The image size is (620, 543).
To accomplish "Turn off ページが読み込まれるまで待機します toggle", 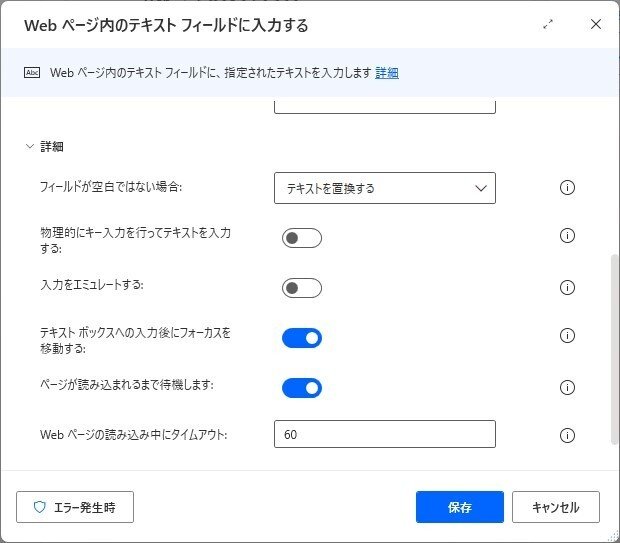I will 302,388.
